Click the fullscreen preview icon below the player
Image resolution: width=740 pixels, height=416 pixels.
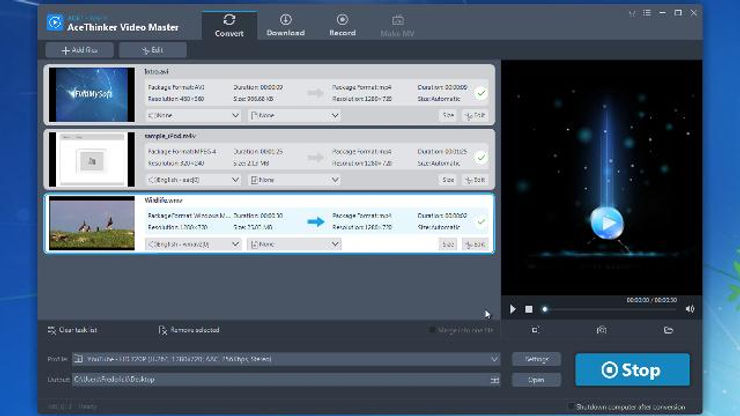(x=534, y=330)
